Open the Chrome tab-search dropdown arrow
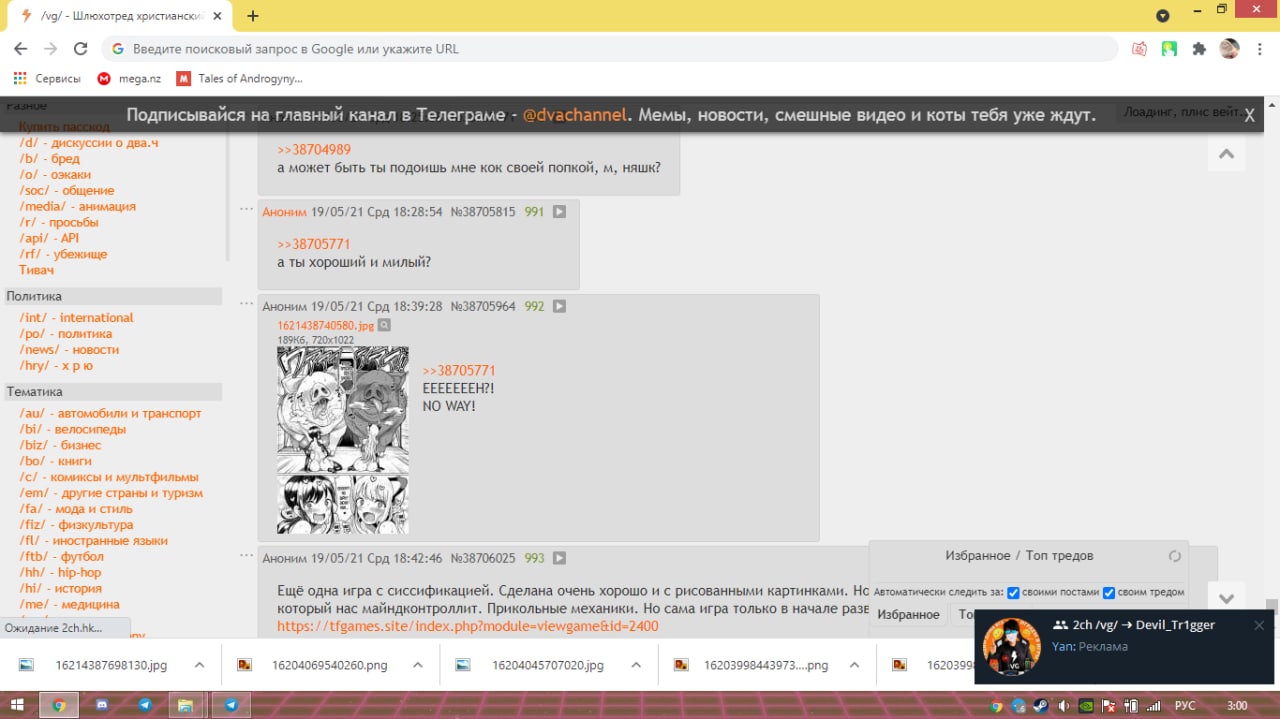Image resolution: width=1280 pixels, height=719 pixels. [x=1162, y=16]
